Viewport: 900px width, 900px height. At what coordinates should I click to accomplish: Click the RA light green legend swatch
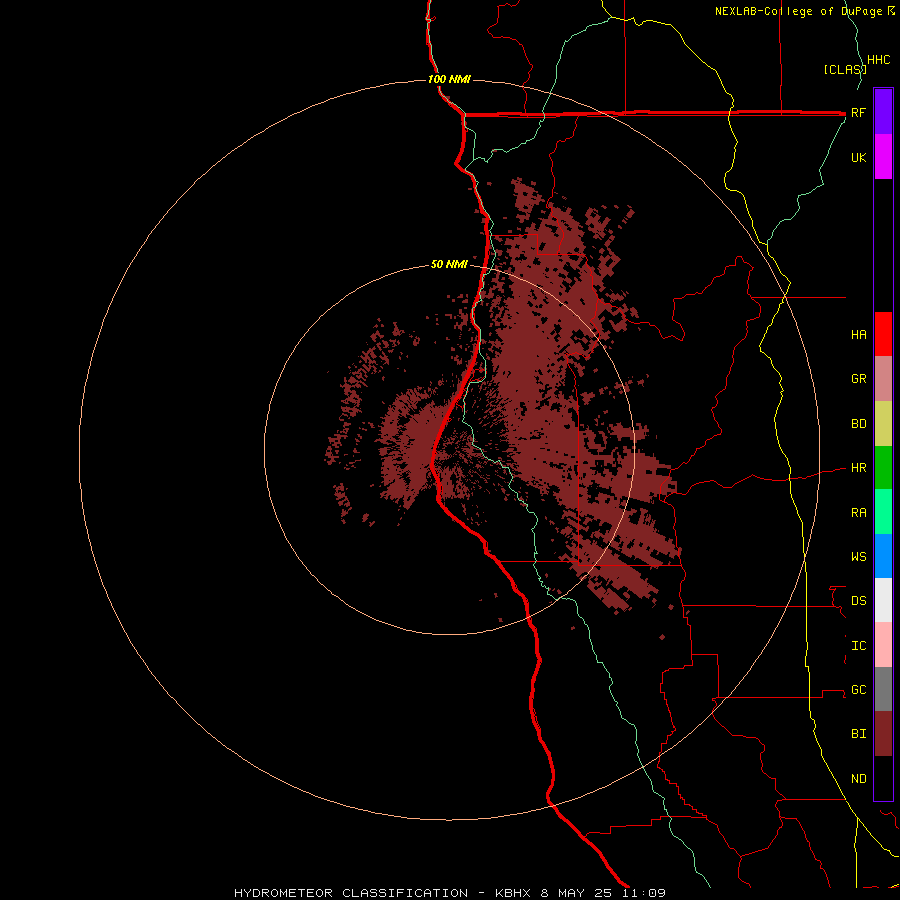click(x=883, y=512)
